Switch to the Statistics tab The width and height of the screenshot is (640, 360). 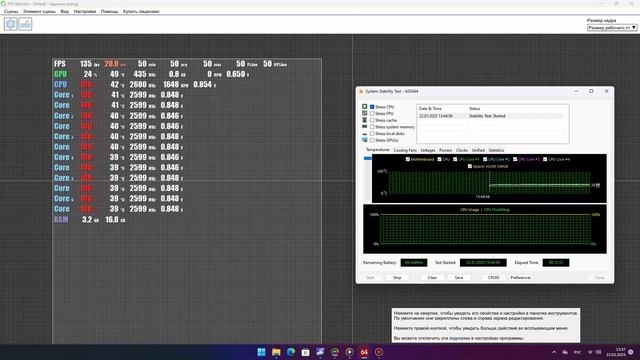click(496, 150)
